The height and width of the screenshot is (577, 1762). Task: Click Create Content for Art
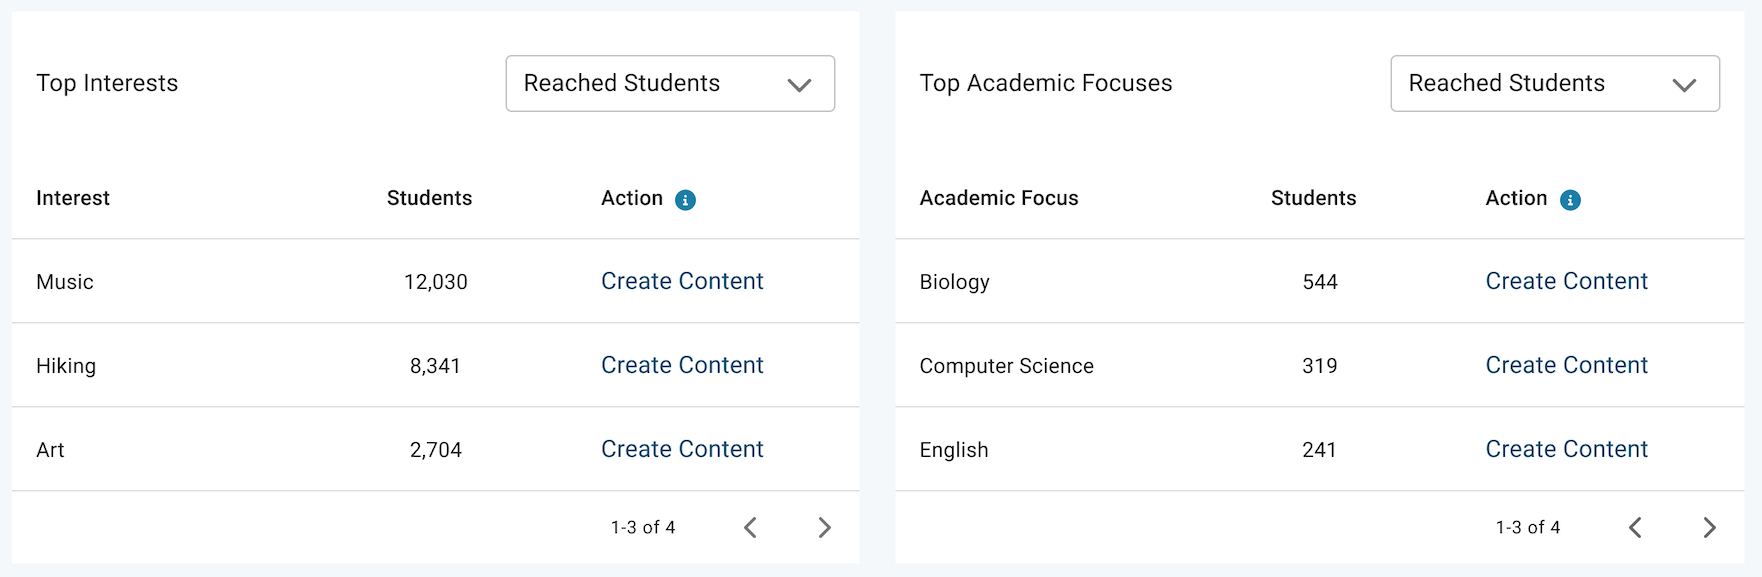coord(682,449)
